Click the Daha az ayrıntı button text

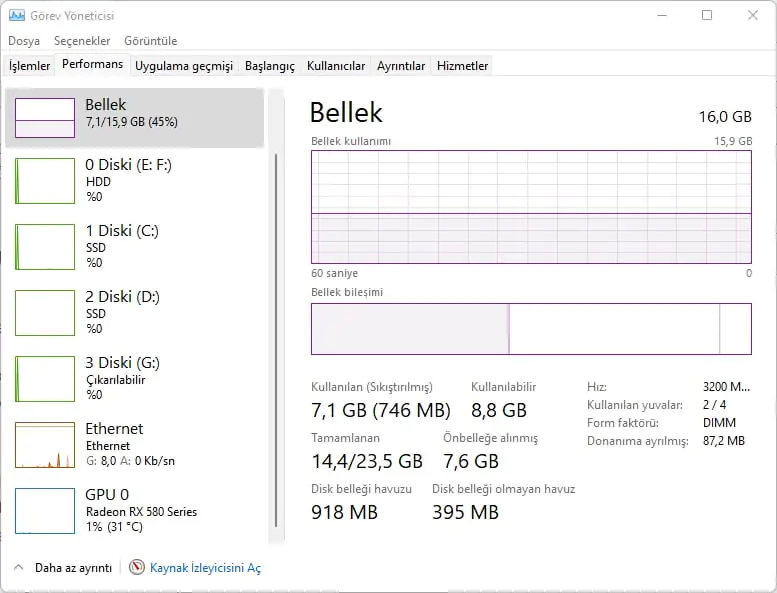point(73,568)
